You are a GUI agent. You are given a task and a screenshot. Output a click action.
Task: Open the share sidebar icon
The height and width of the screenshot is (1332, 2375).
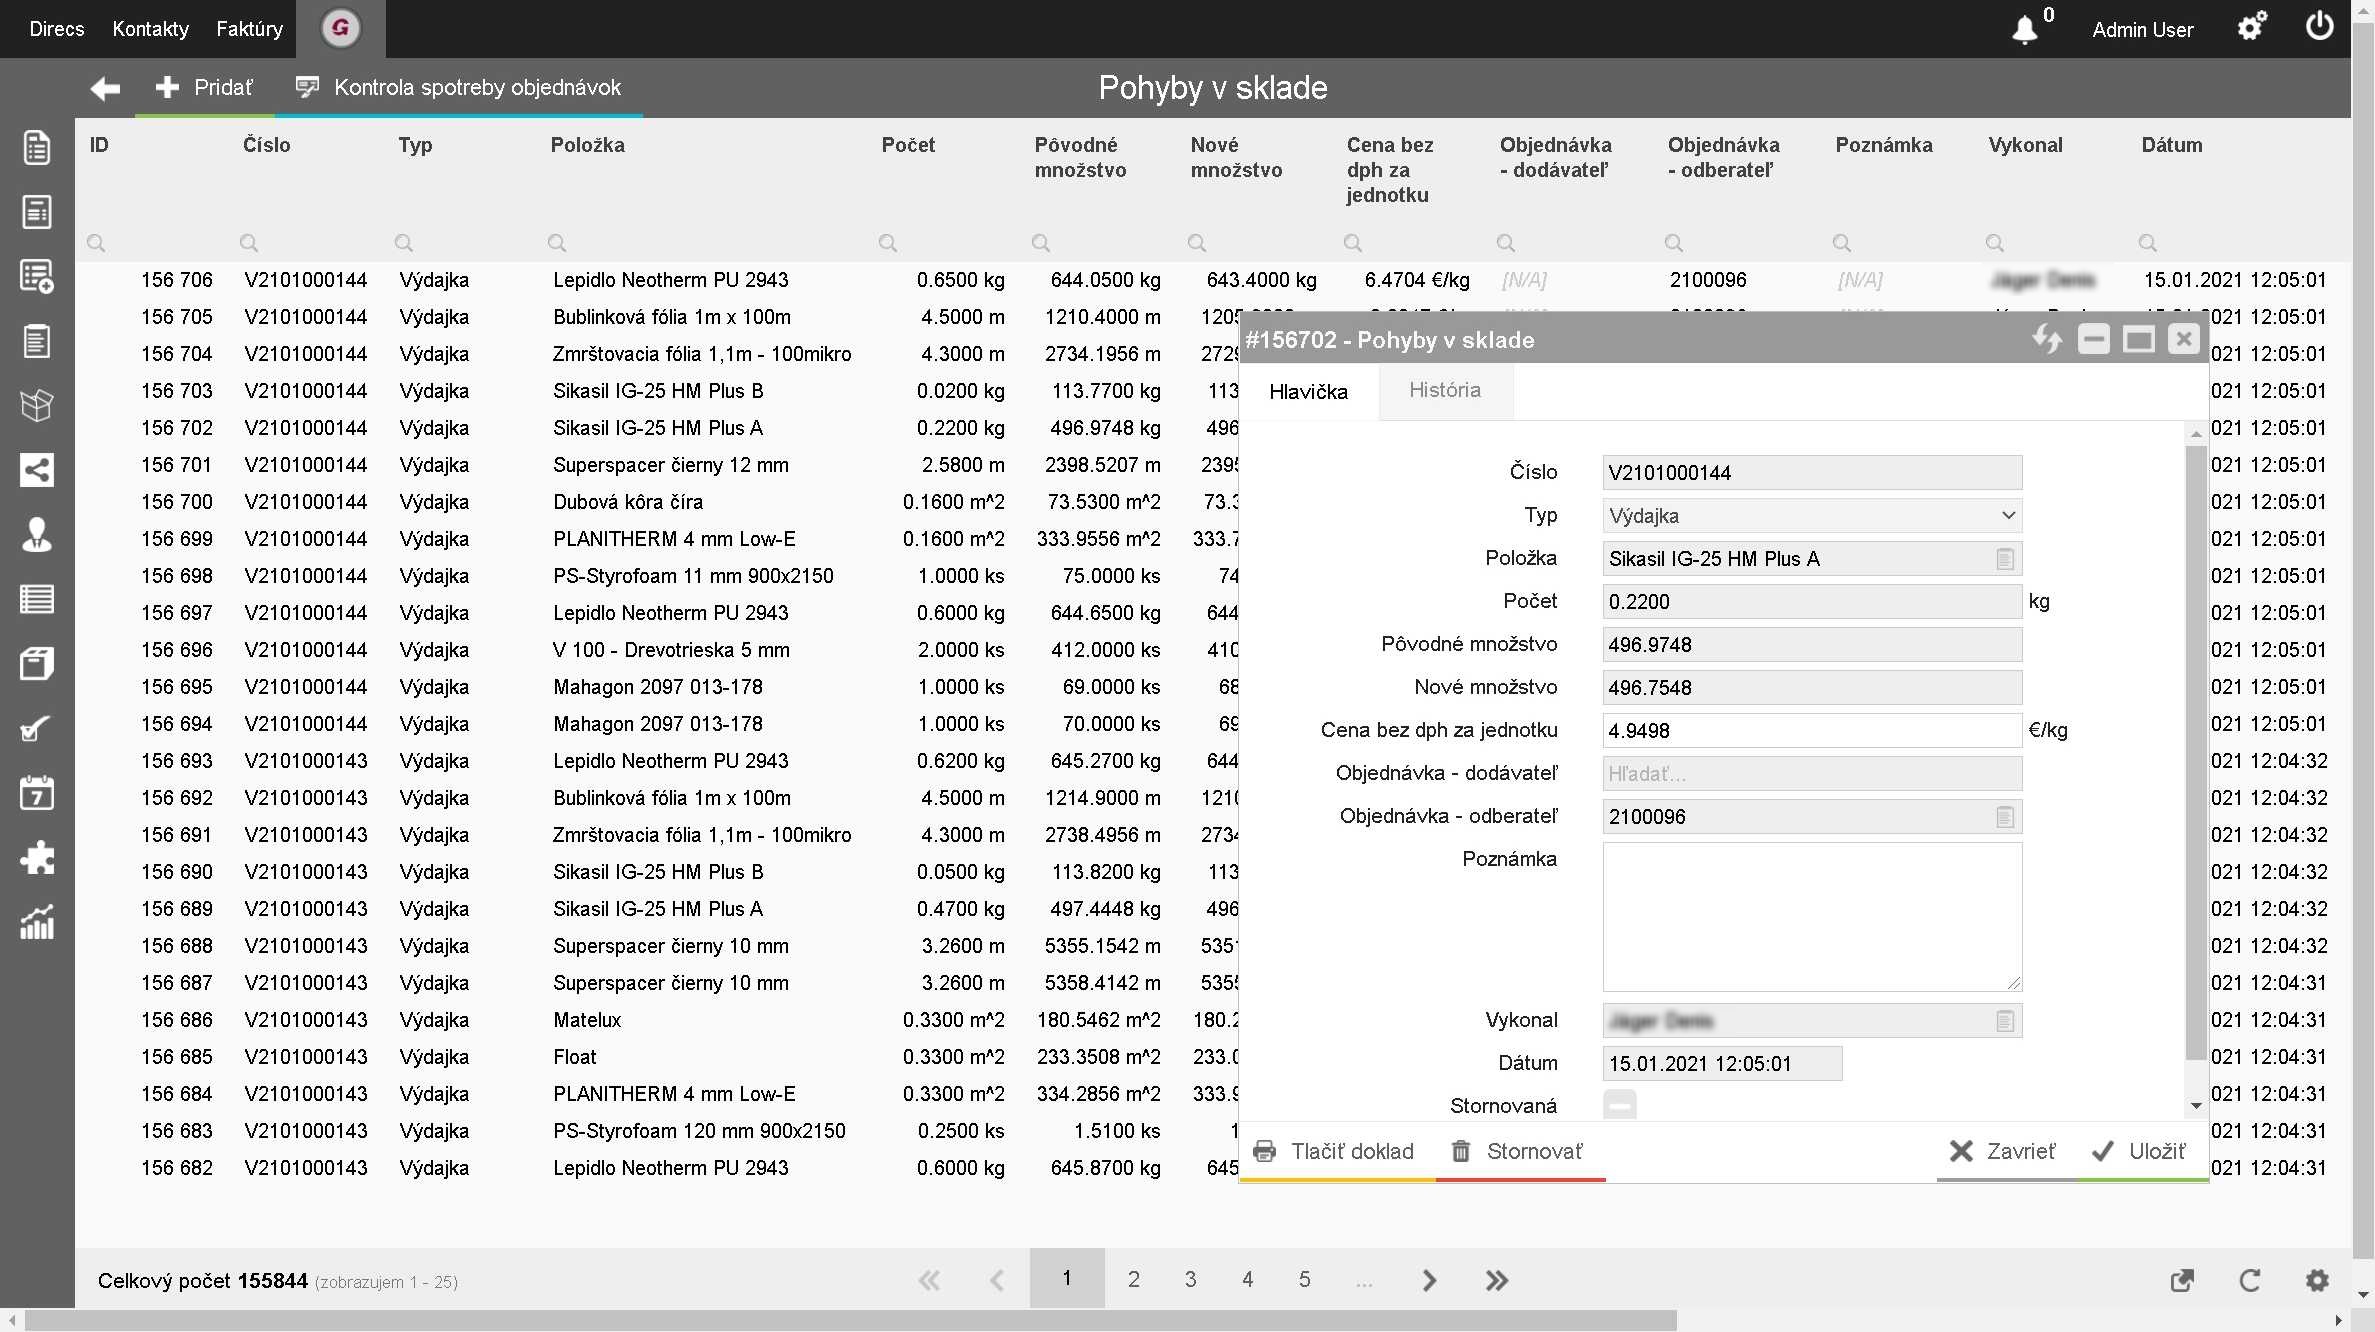coord(37,470)
